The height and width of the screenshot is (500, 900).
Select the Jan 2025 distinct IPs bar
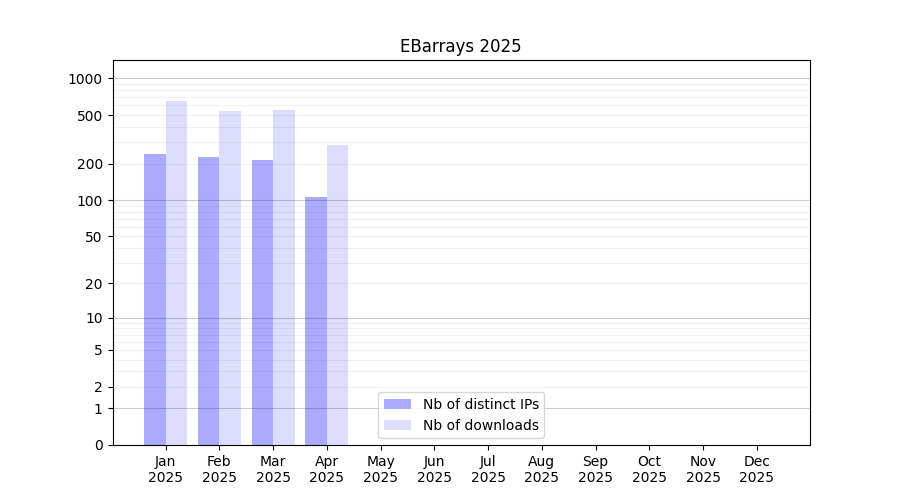[x=155, y=300]
